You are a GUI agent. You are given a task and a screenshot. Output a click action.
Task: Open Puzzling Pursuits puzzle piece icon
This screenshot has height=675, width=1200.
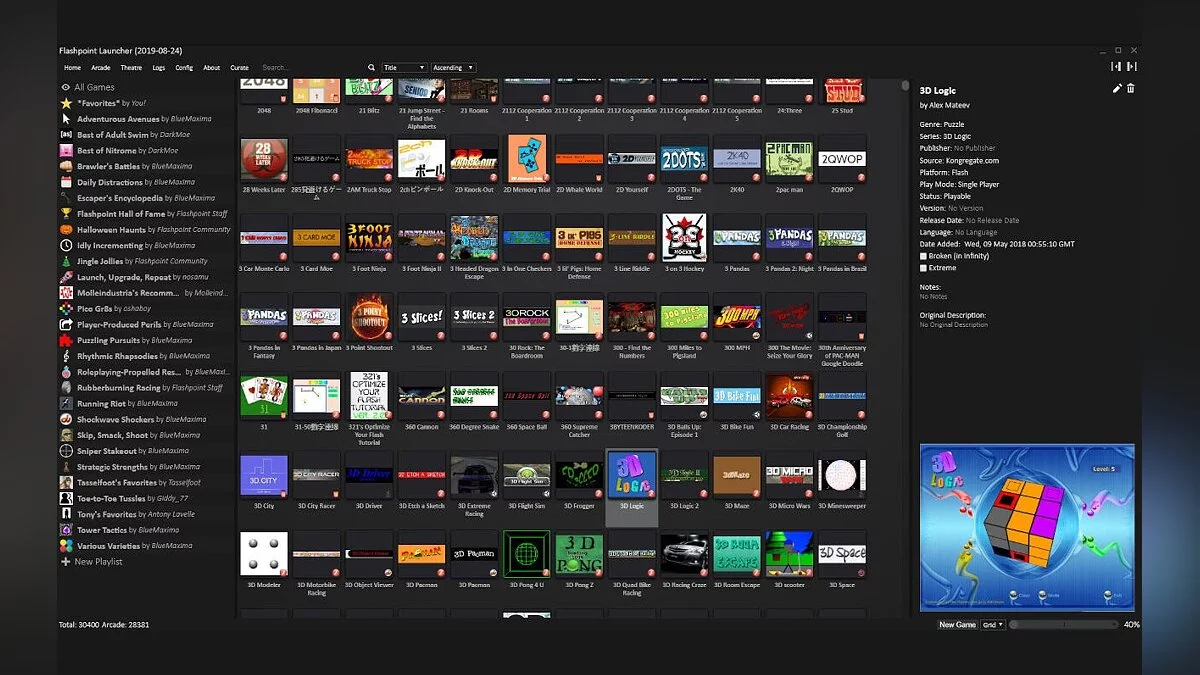[x=66, y=340]
